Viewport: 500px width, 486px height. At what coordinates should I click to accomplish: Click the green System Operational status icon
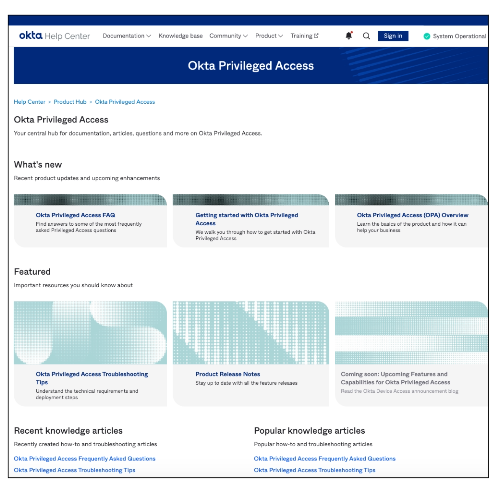[427, 36]
